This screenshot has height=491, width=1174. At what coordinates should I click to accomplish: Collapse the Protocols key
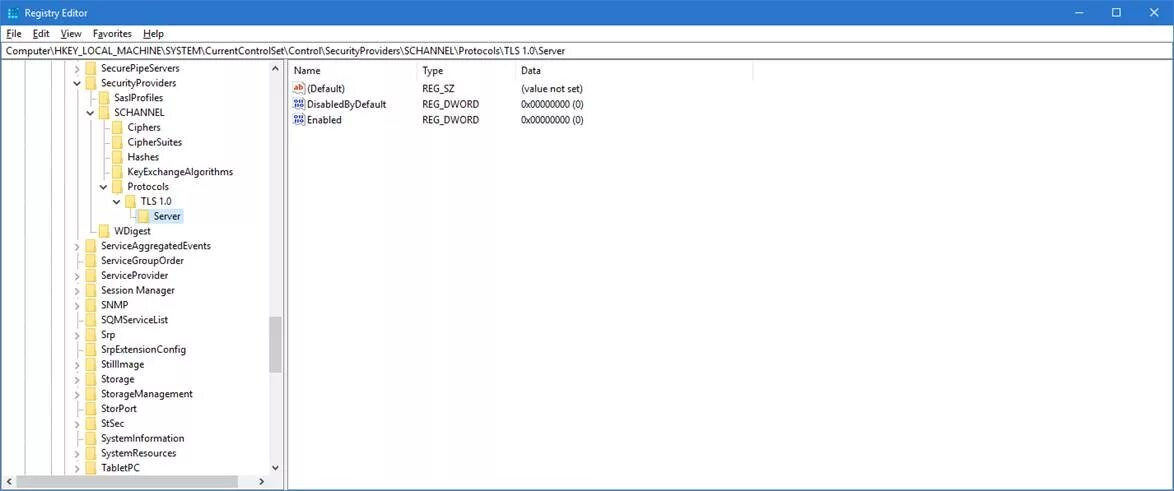click(x=103, y=186)
